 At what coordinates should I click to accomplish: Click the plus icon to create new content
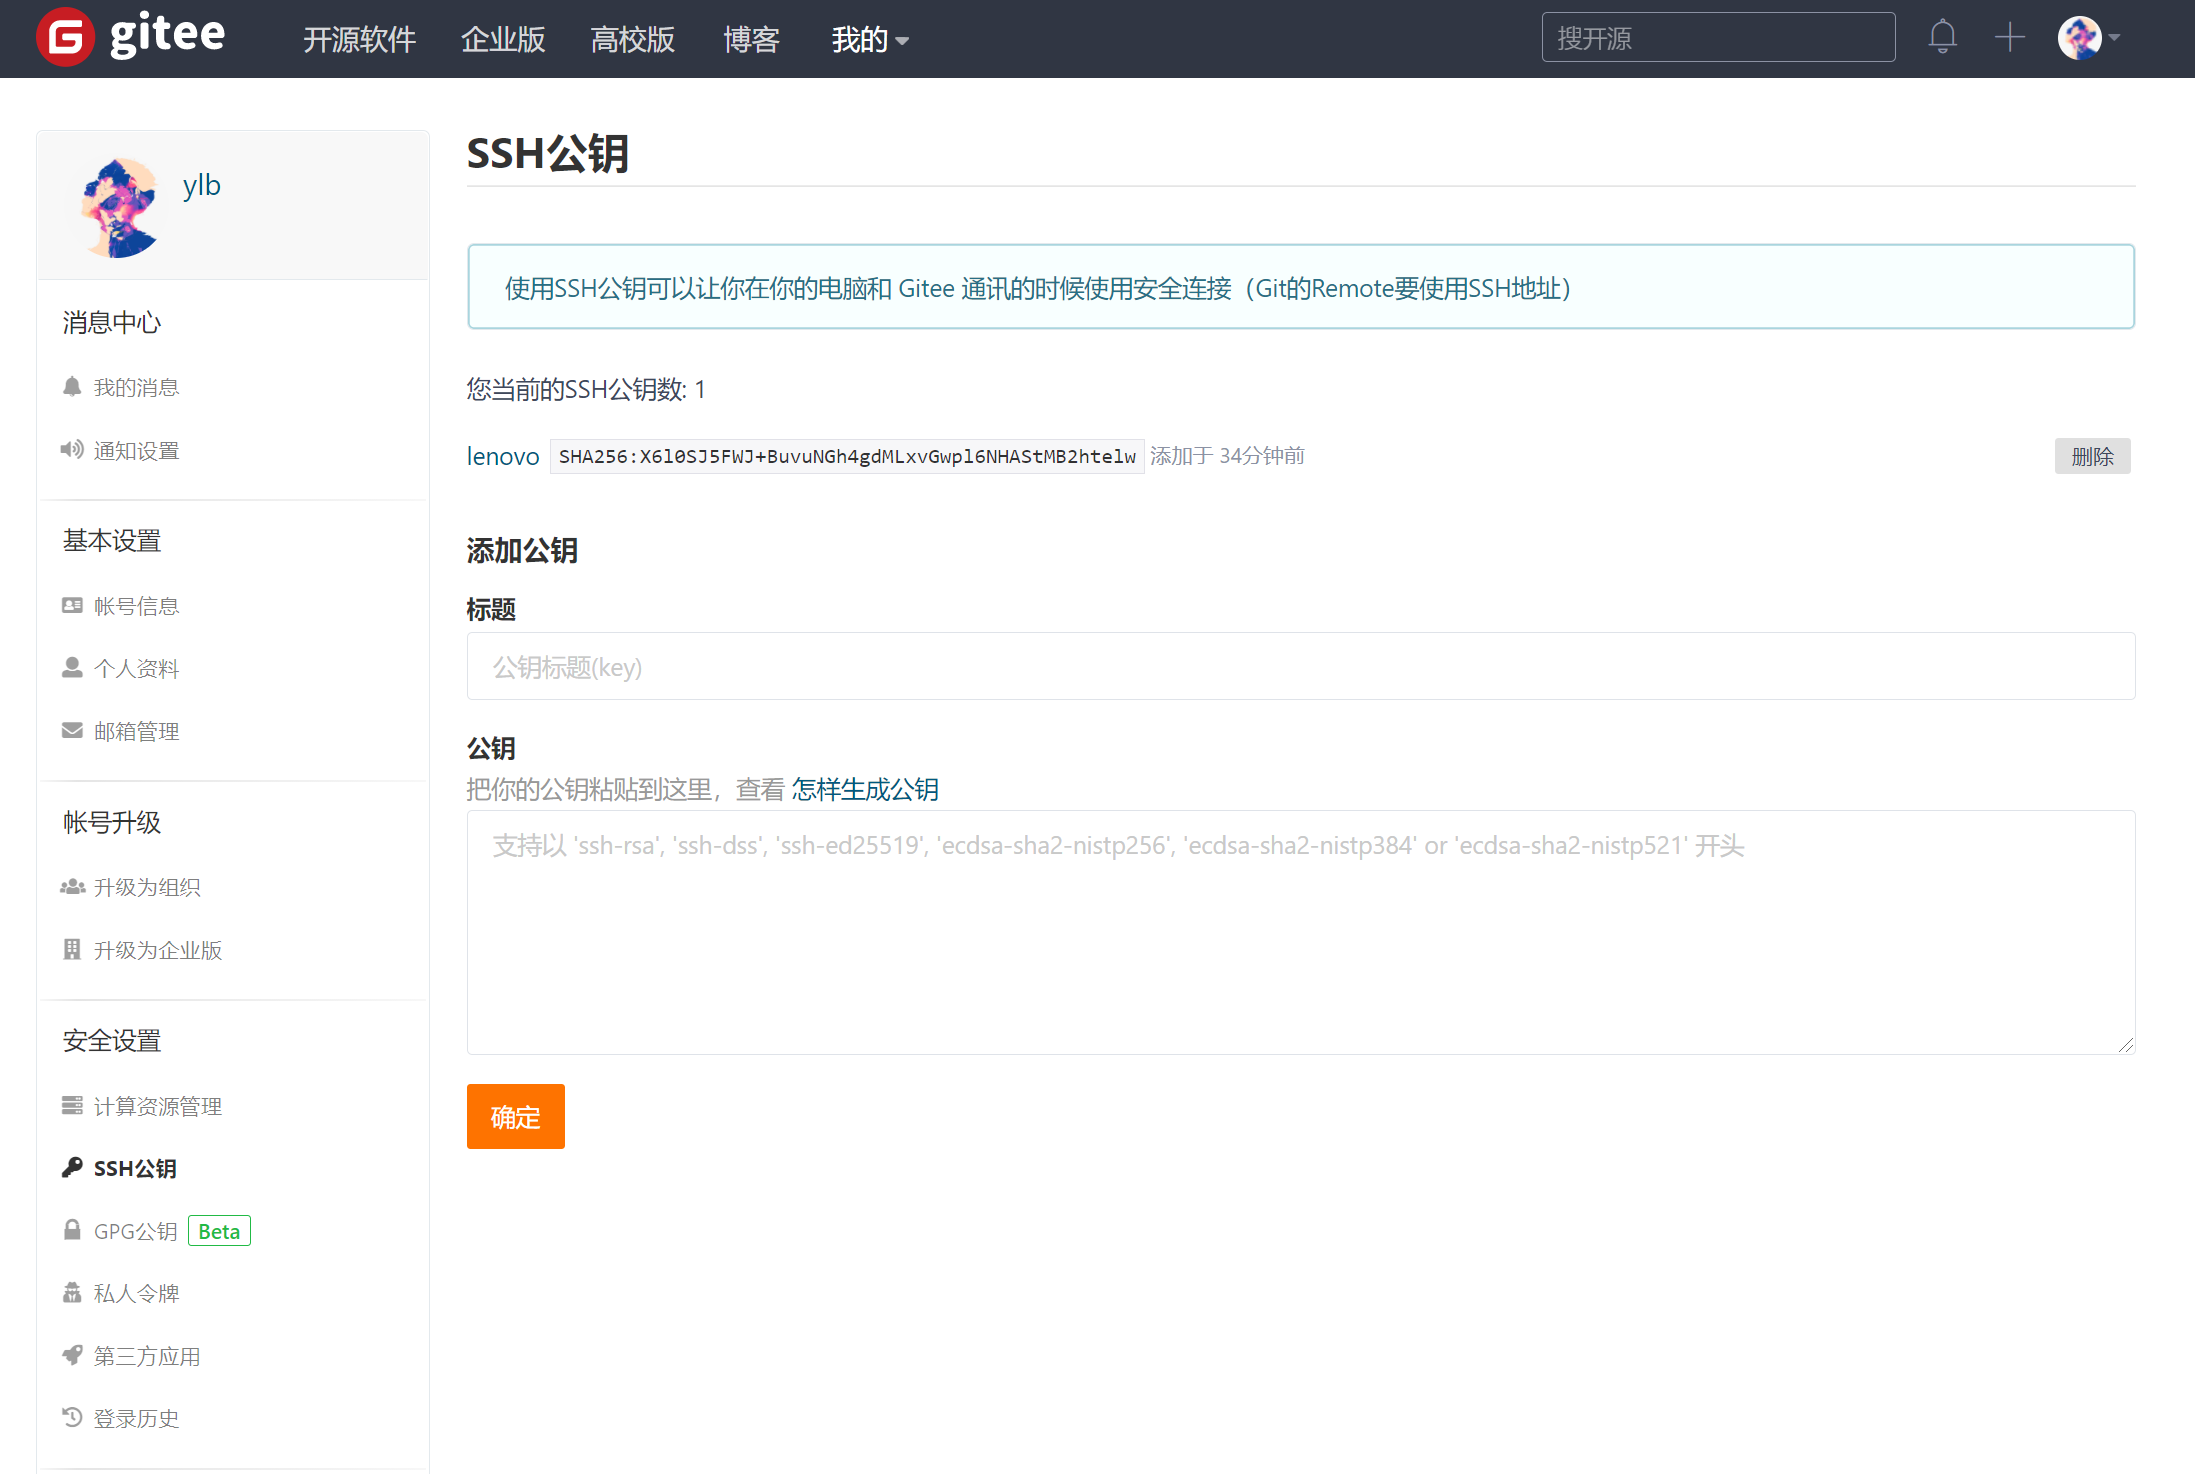2008,37
